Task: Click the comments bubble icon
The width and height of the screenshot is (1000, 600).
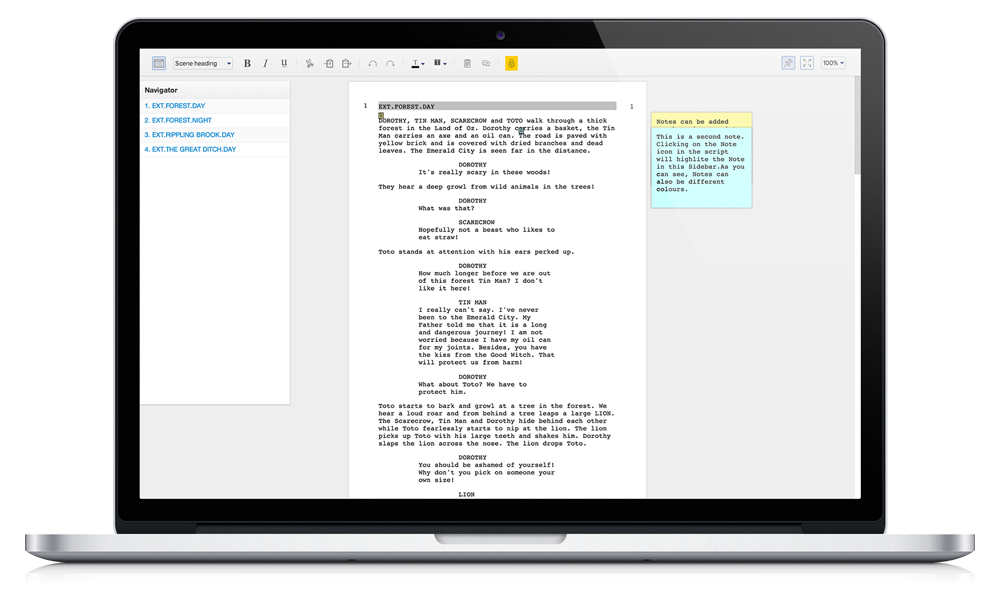Action: pos(486,63)
